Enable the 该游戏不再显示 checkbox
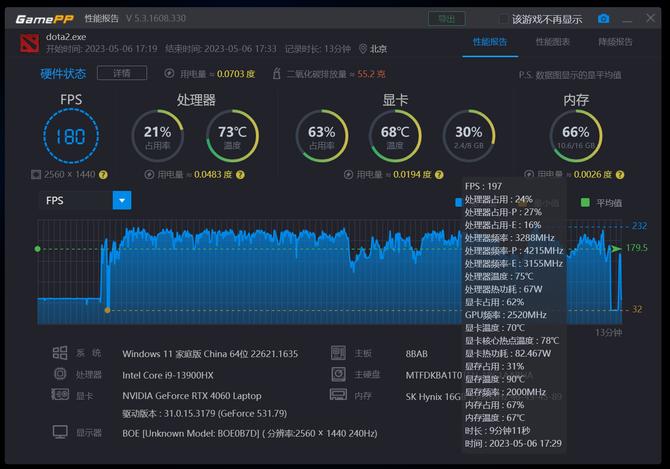The image size is (670, 469). [503, 19]
